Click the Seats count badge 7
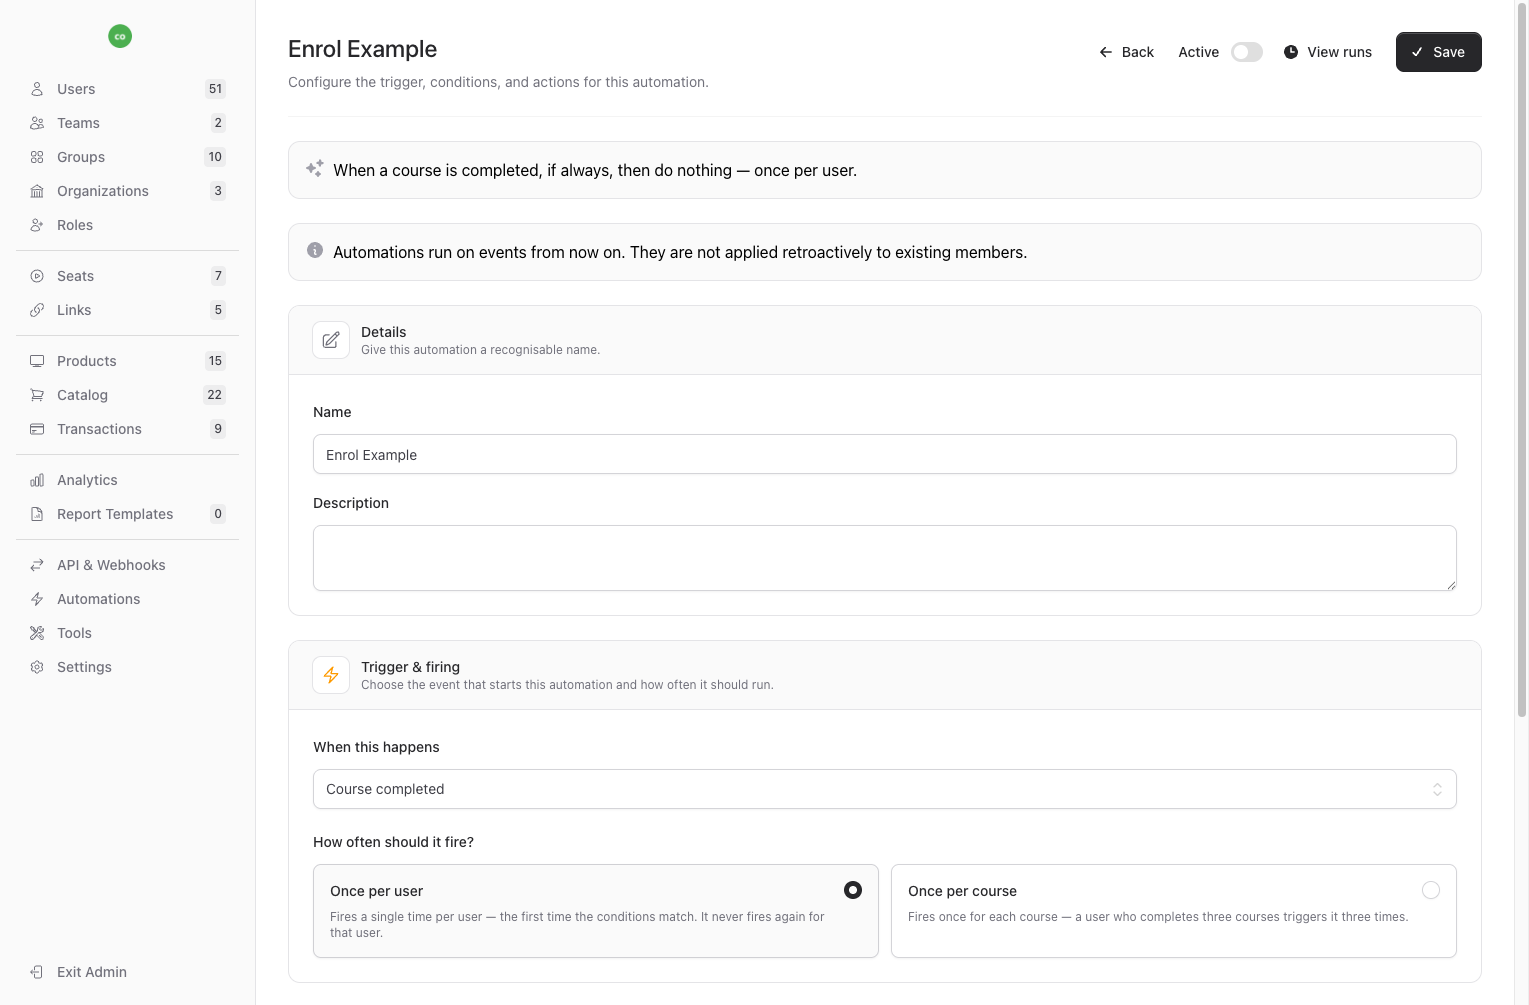Image resolution: width=1529 pixels, height=1005 pixels. pyautogui.click(x=218, y=276)
